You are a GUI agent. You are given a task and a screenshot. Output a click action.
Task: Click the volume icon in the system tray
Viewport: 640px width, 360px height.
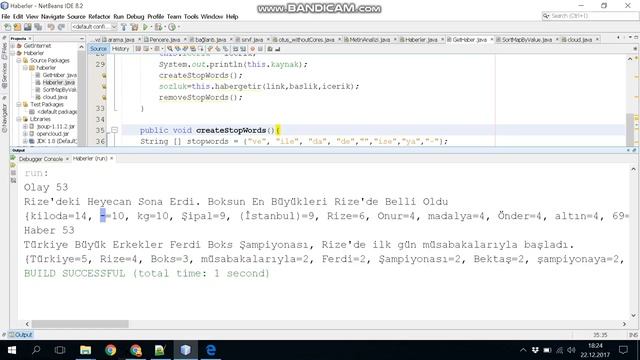pos(571,350)
